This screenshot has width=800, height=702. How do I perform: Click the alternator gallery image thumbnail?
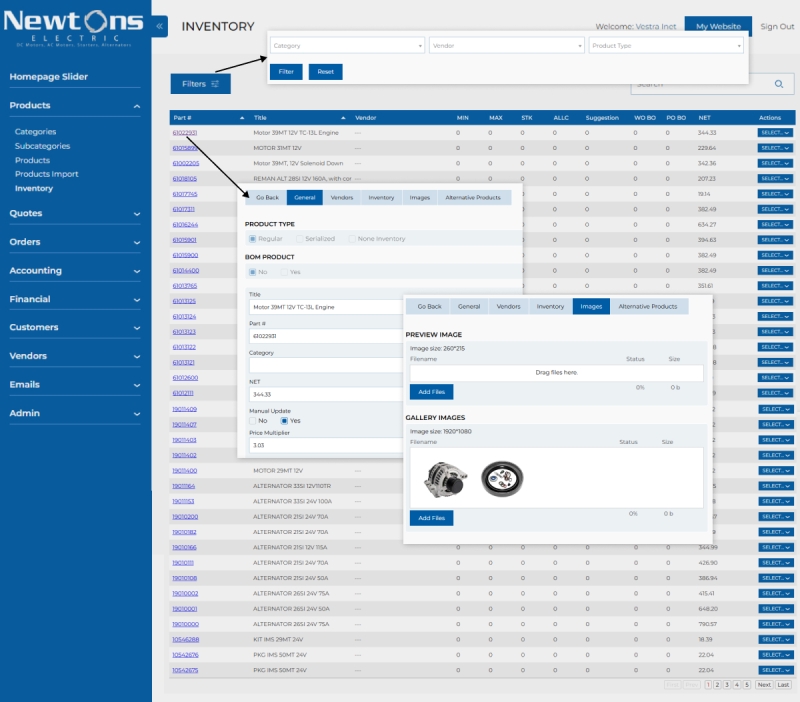click(x=441, y=477)
